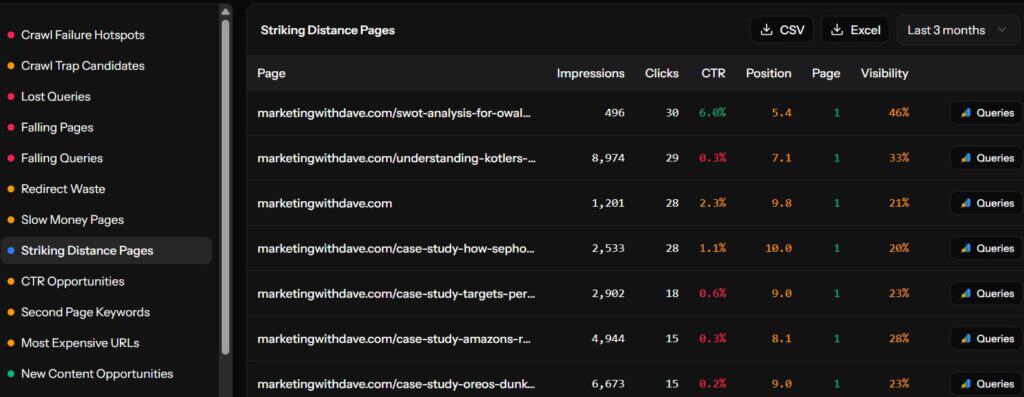Open Most Expensive URLs report
This screenshot has height=397, width=1024.
80,343
